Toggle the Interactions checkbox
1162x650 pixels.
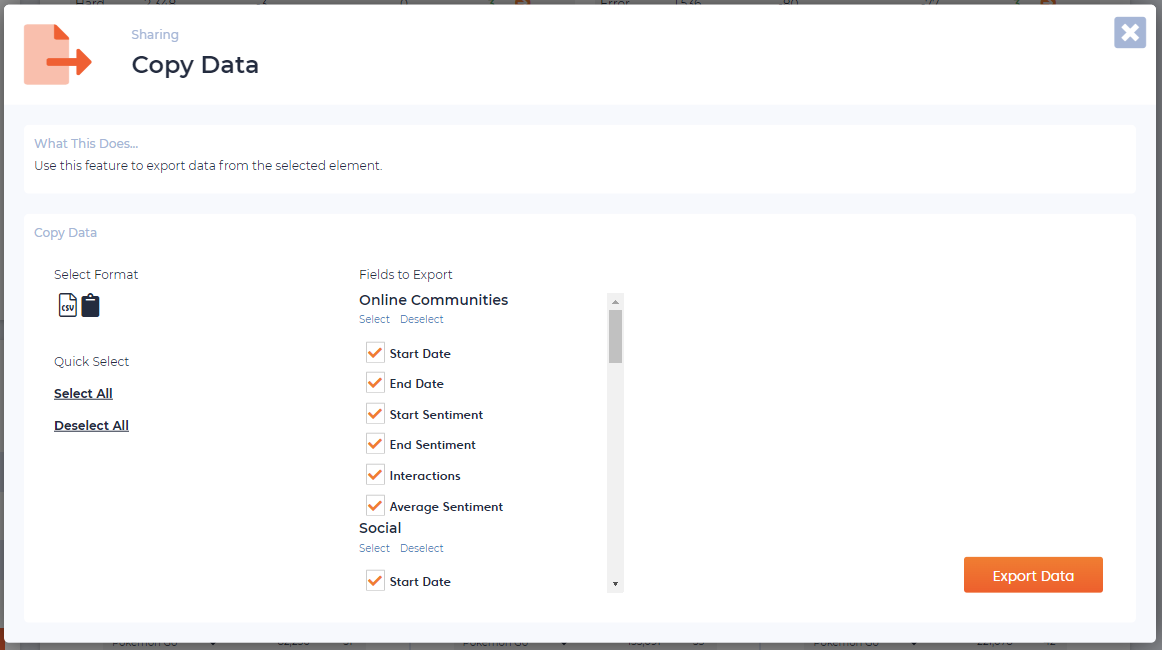(x=375, y=475)
